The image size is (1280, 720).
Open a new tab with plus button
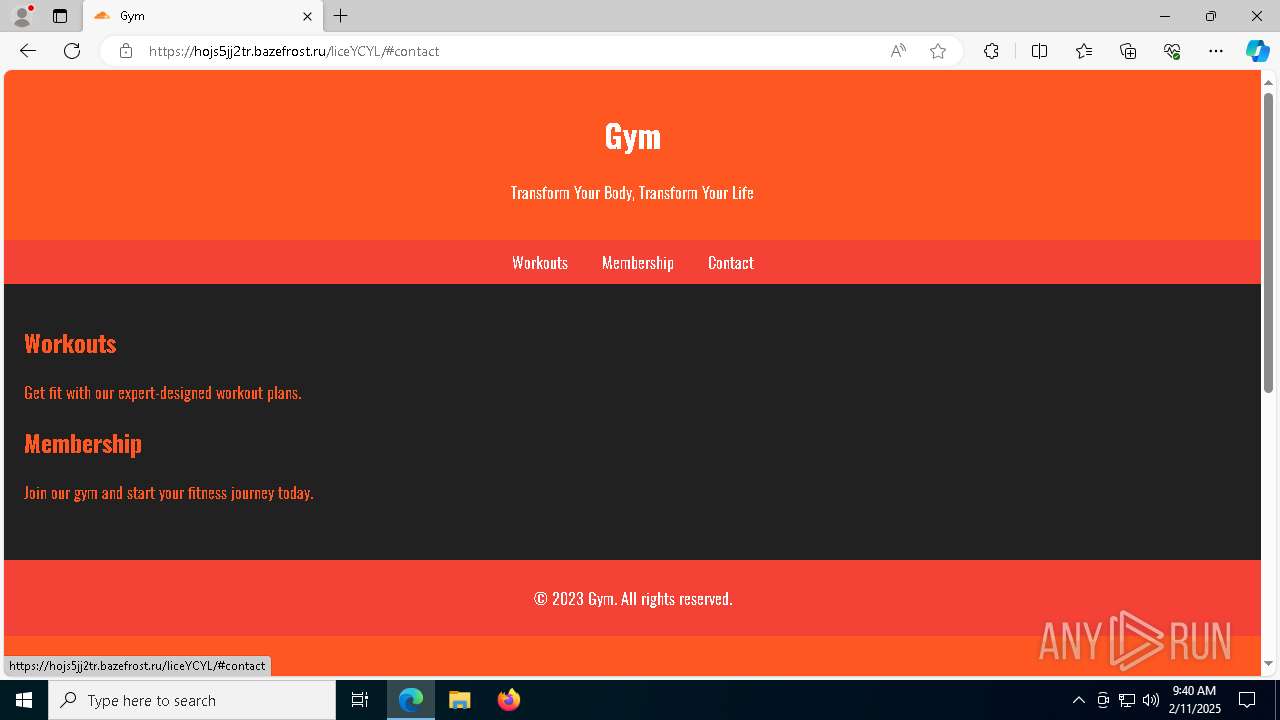coord(341,16)
